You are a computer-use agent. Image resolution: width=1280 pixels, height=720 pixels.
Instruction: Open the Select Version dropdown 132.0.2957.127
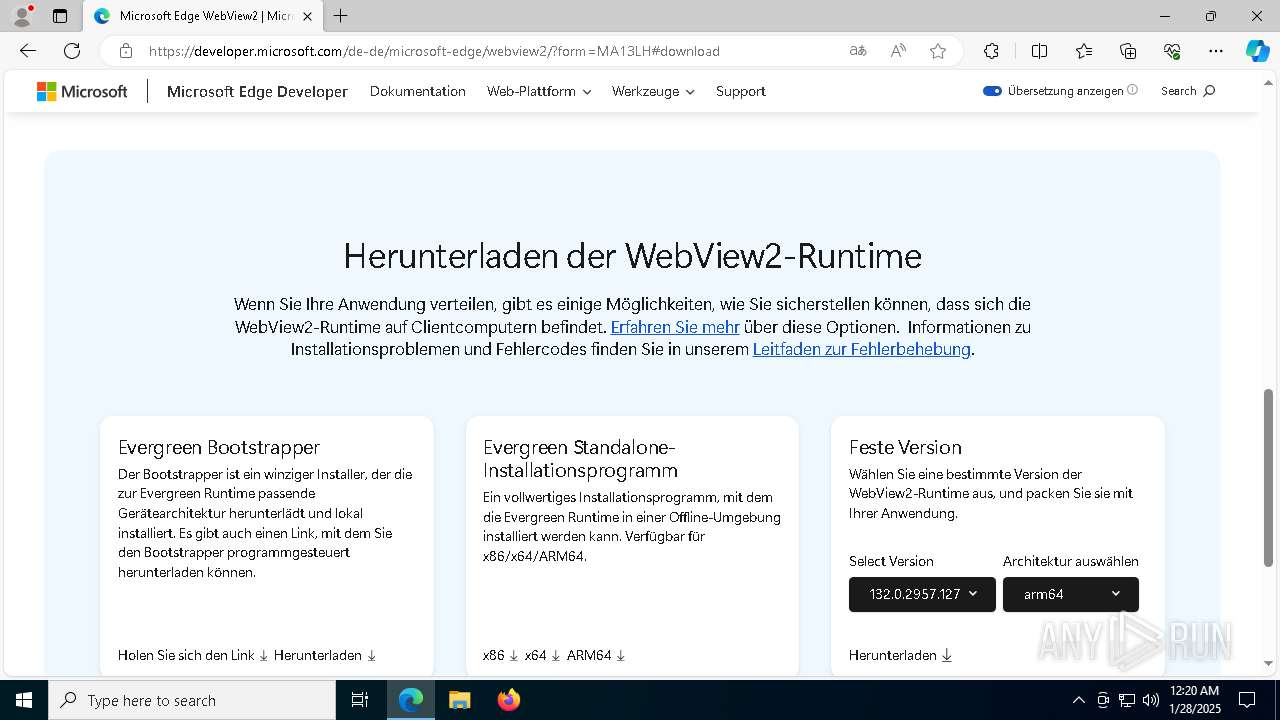click(x=922, y=594)
